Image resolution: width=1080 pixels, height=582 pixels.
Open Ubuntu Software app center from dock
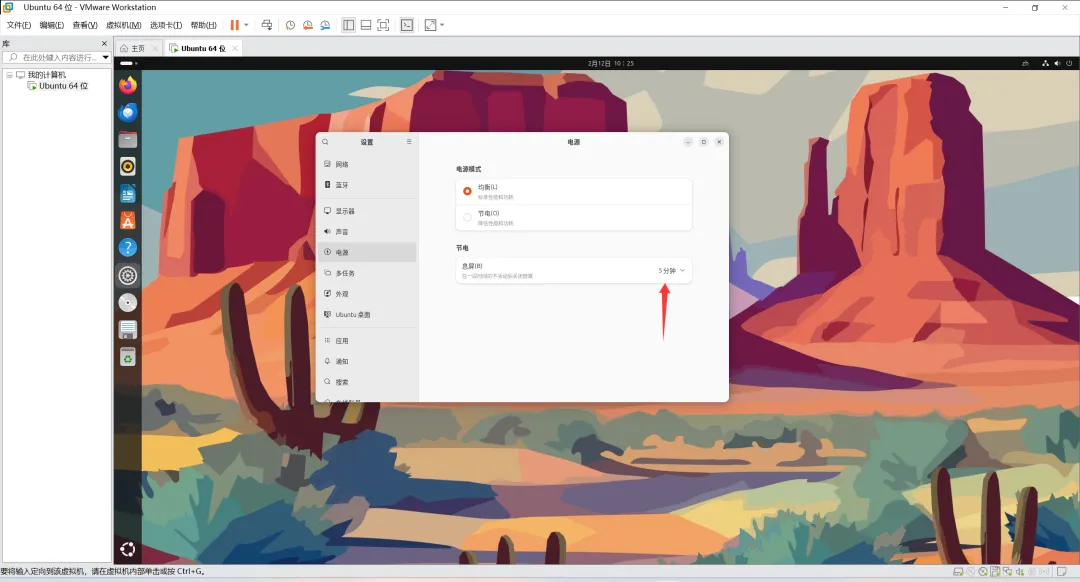tap(127, 221)
